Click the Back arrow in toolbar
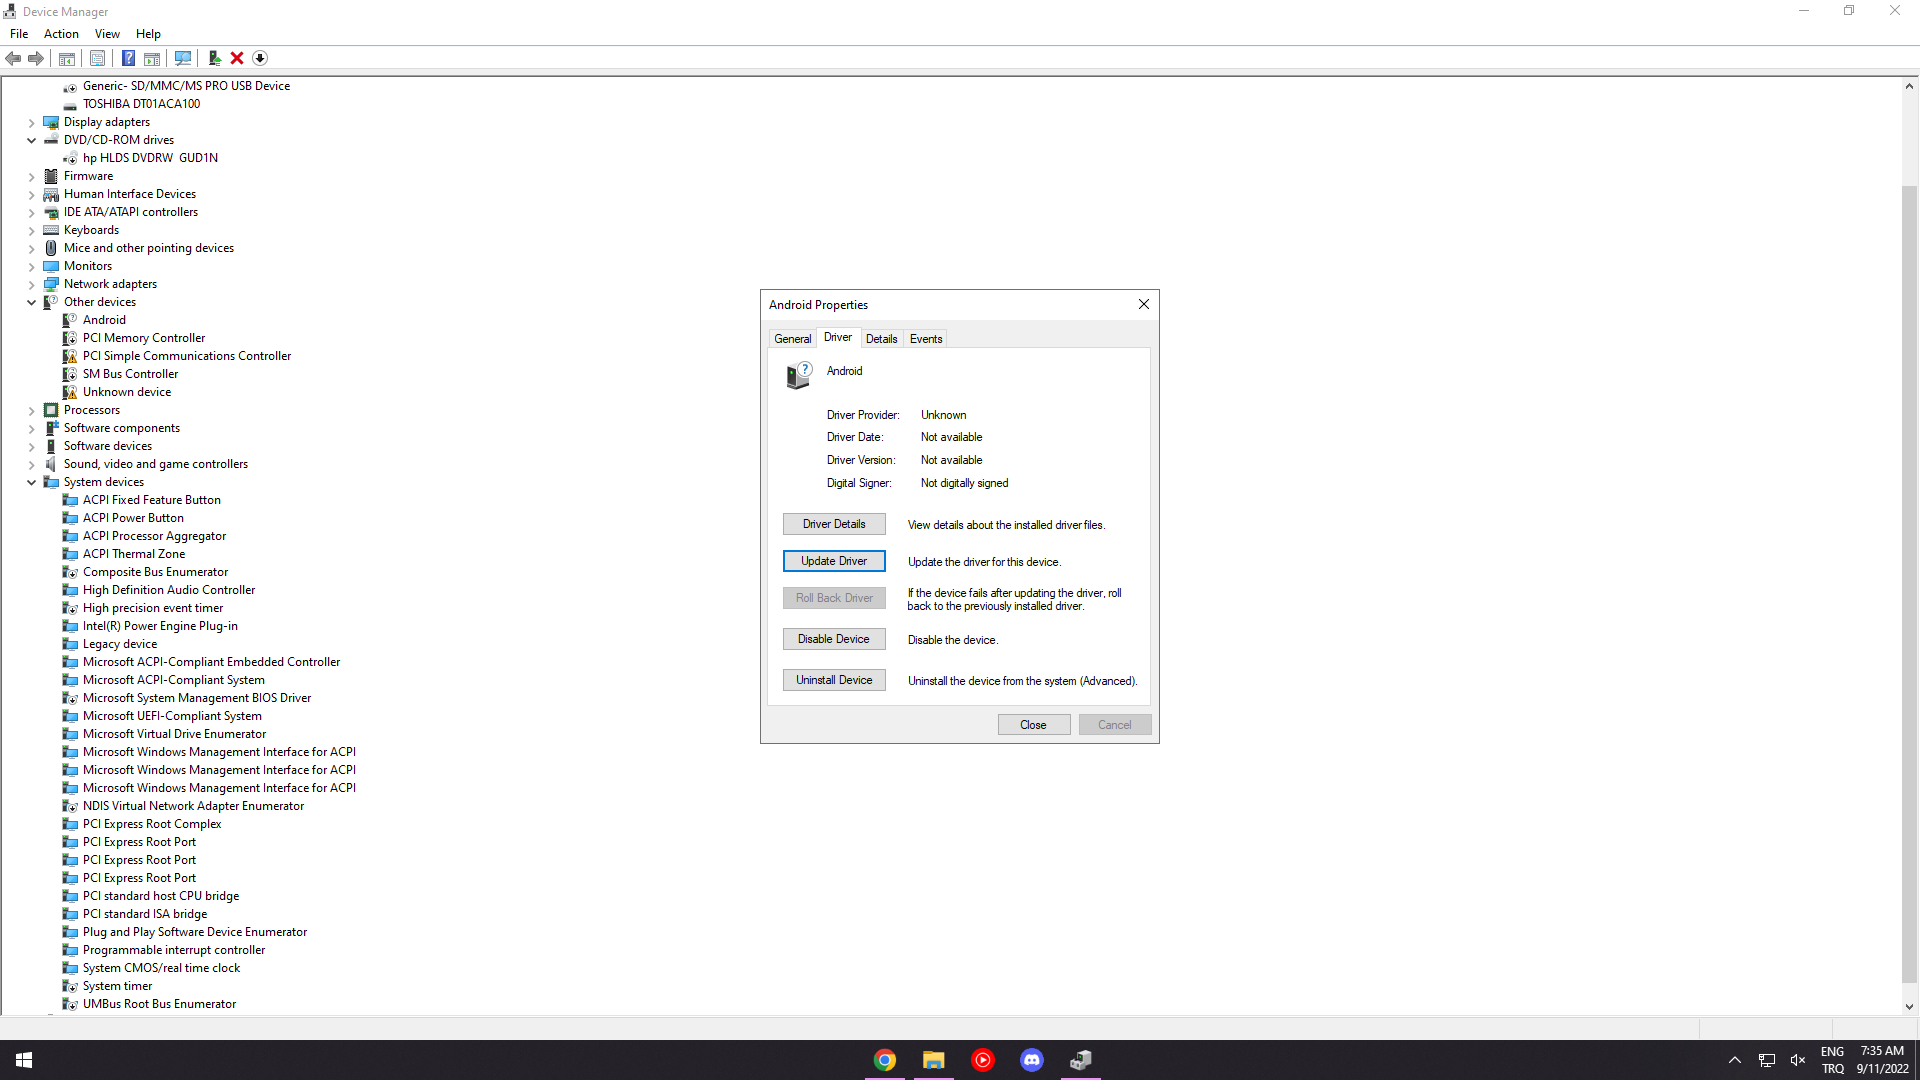This screenshot has width=1920, height=1080. click(x=13, y=58)
